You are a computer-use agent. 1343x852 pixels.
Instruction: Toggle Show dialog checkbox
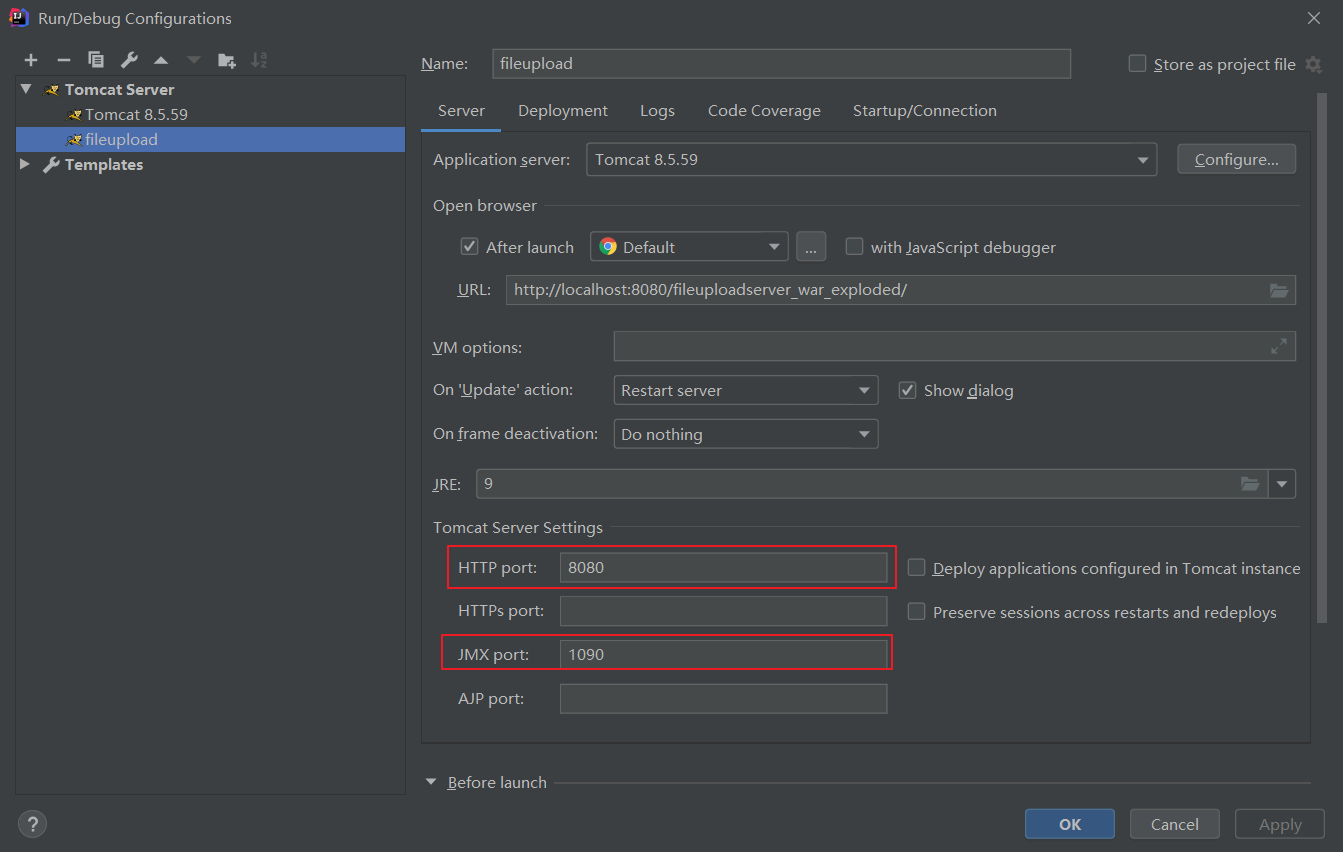pyautogui.click(x=907, y=390)
